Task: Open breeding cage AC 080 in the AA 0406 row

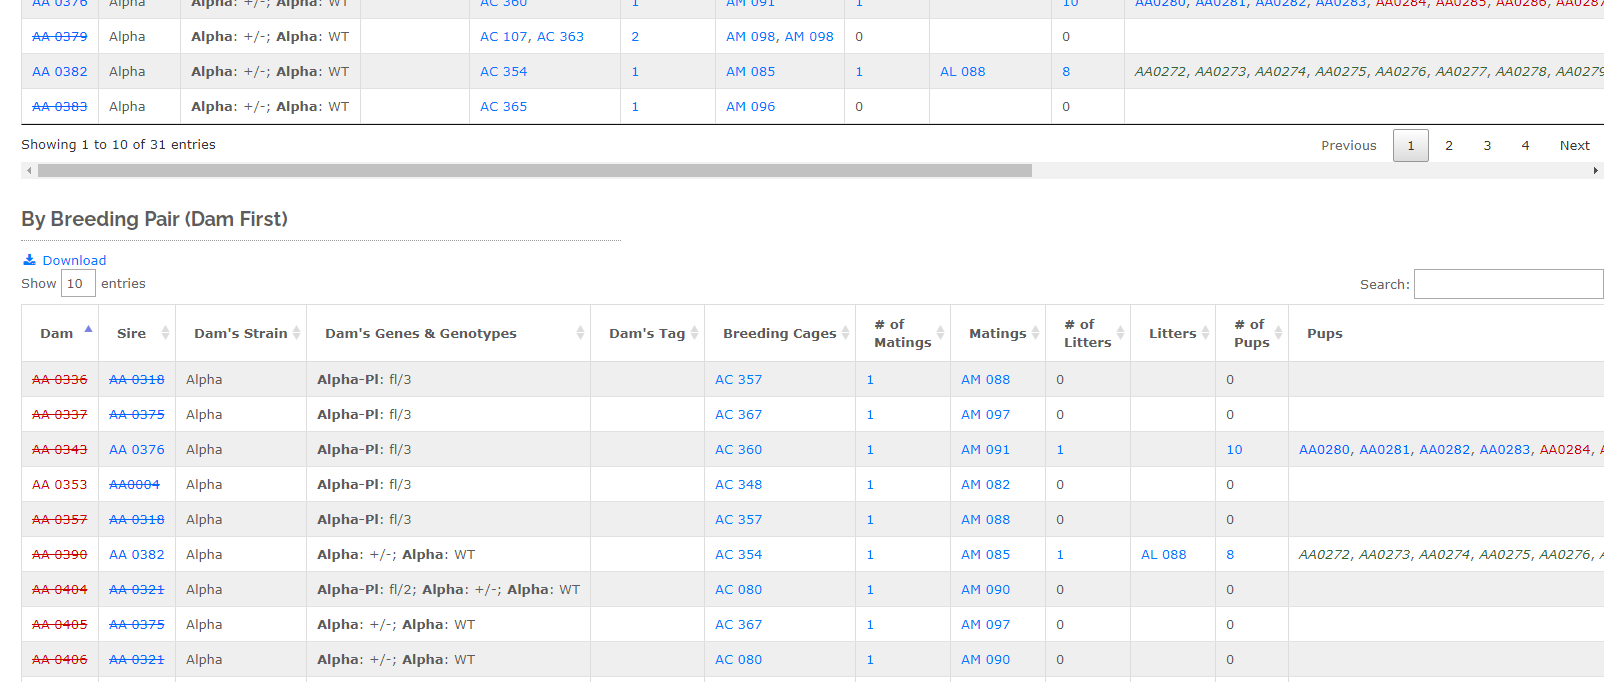Action: [738, 659]
